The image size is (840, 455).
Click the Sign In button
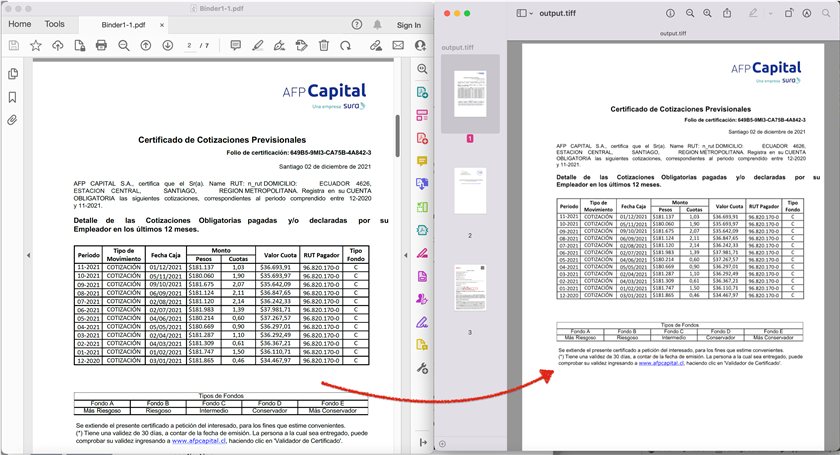(408, 24)
